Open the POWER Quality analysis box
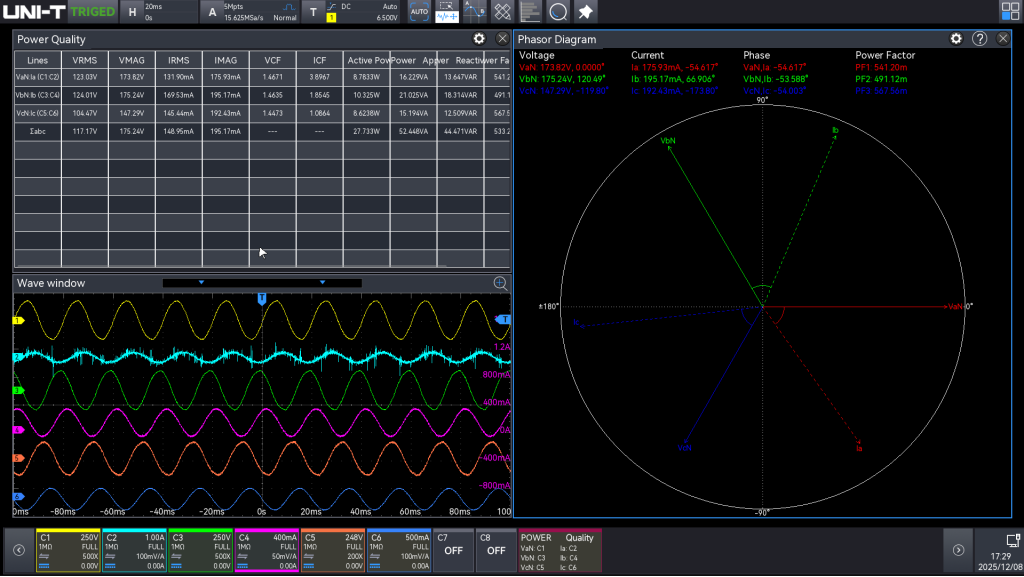 coord(560,550)
